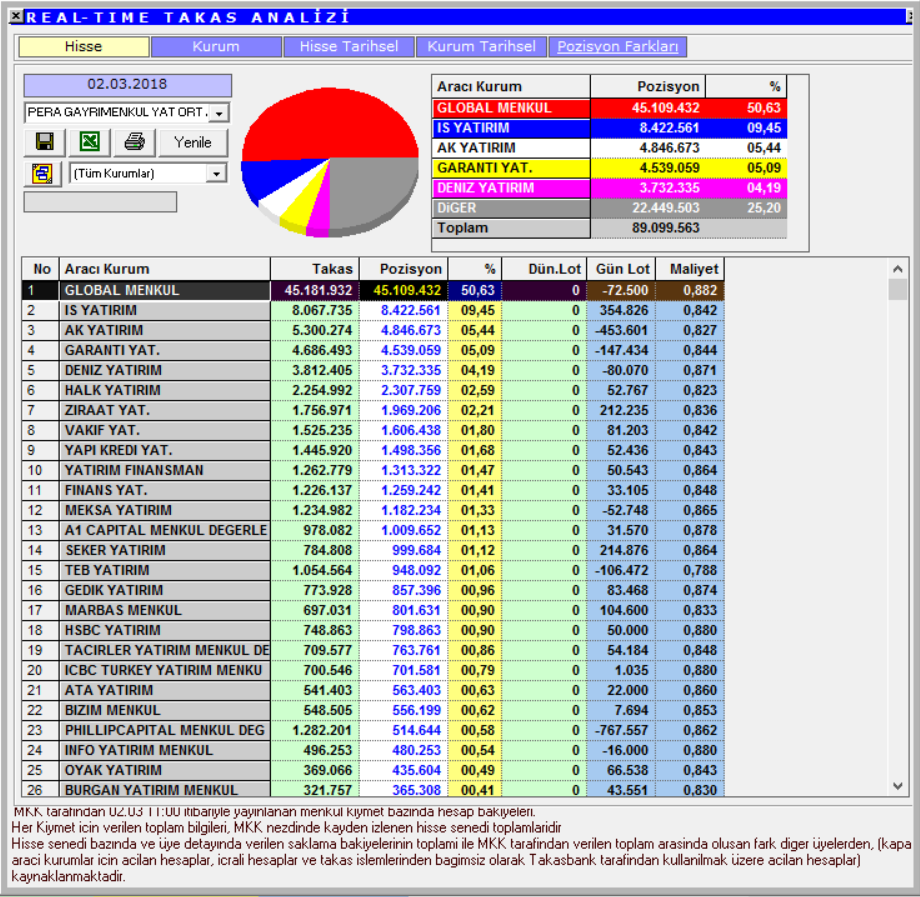Click the Toplam total row in legend

610,228
